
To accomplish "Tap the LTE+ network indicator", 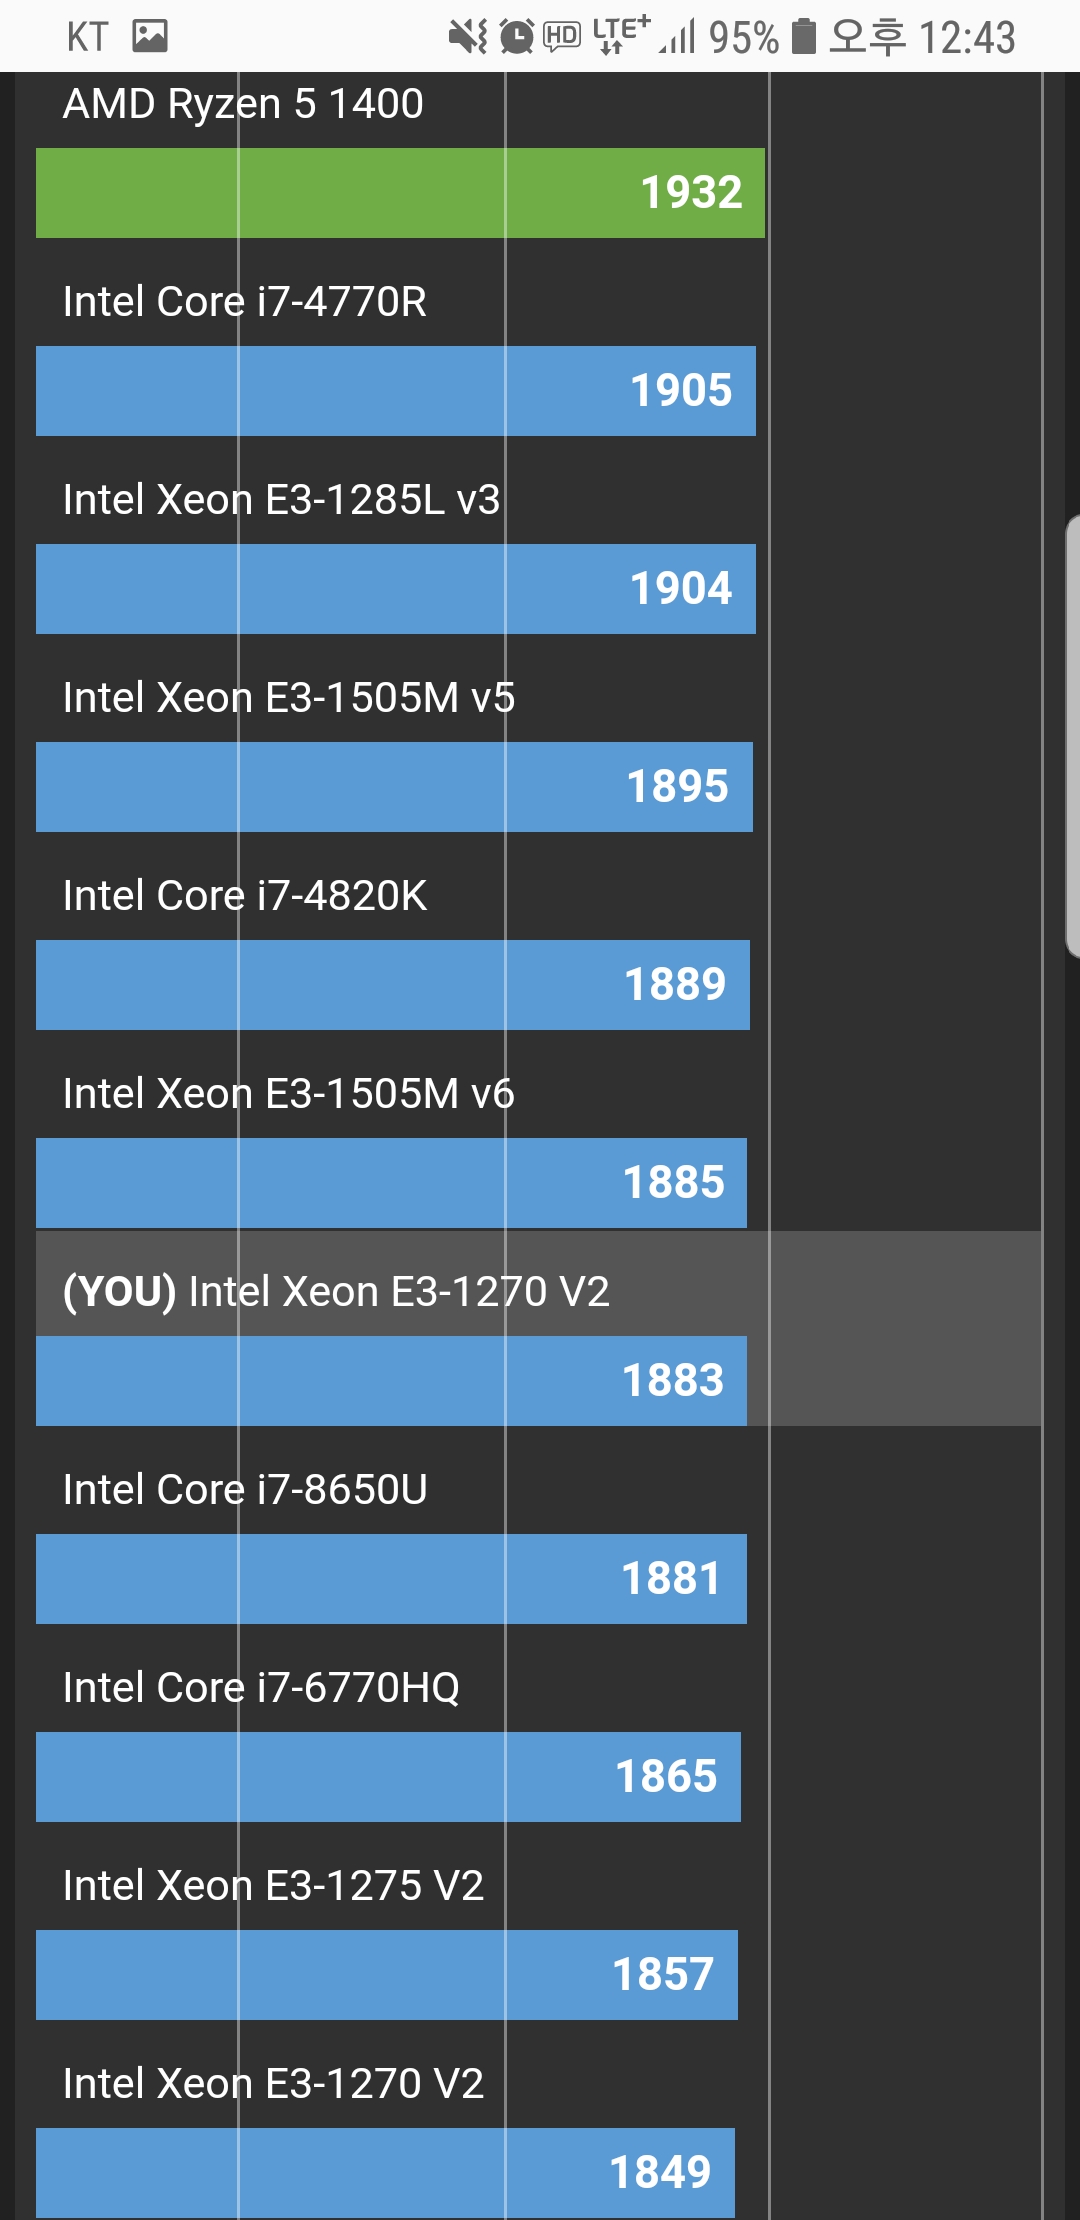I will [x=621, y=34].
